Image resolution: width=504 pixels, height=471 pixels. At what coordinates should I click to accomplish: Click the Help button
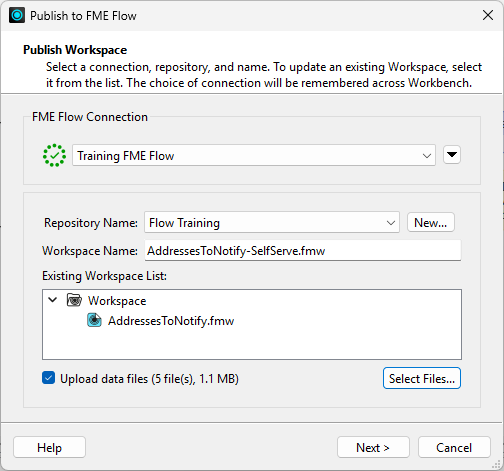(49, 447)
